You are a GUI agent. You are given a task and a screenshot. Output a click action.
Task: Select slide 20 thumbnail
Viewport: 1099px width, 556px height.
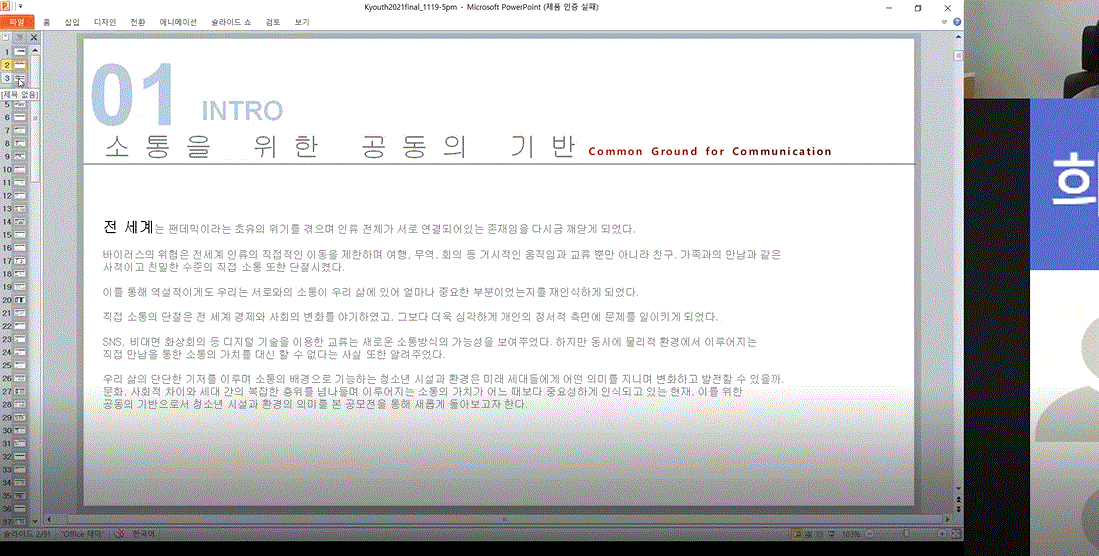coord(20,300)
